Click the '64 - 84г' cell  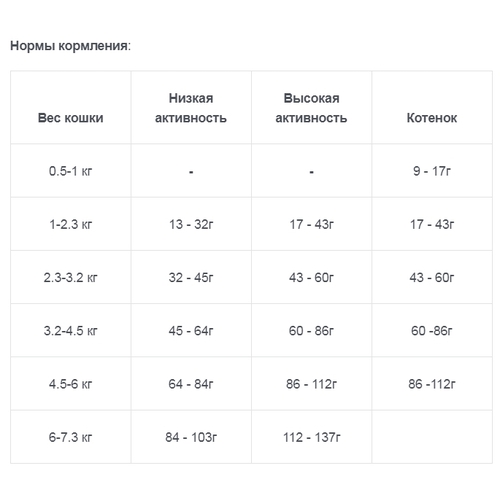(191, 384)
